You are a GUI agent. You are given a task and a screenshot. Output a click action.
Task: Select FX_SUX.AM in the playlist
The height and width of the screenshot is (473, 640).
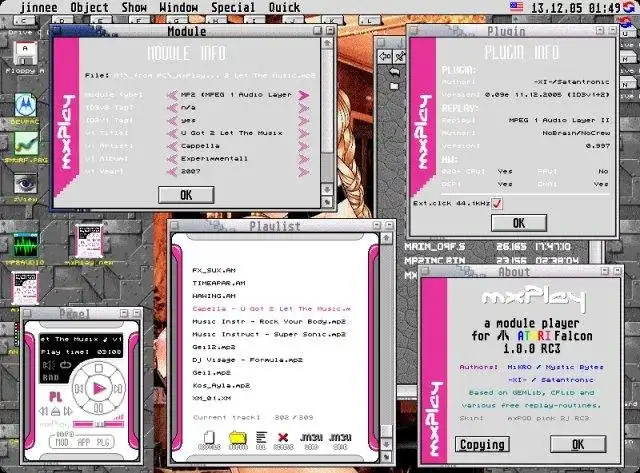[213, 270]
